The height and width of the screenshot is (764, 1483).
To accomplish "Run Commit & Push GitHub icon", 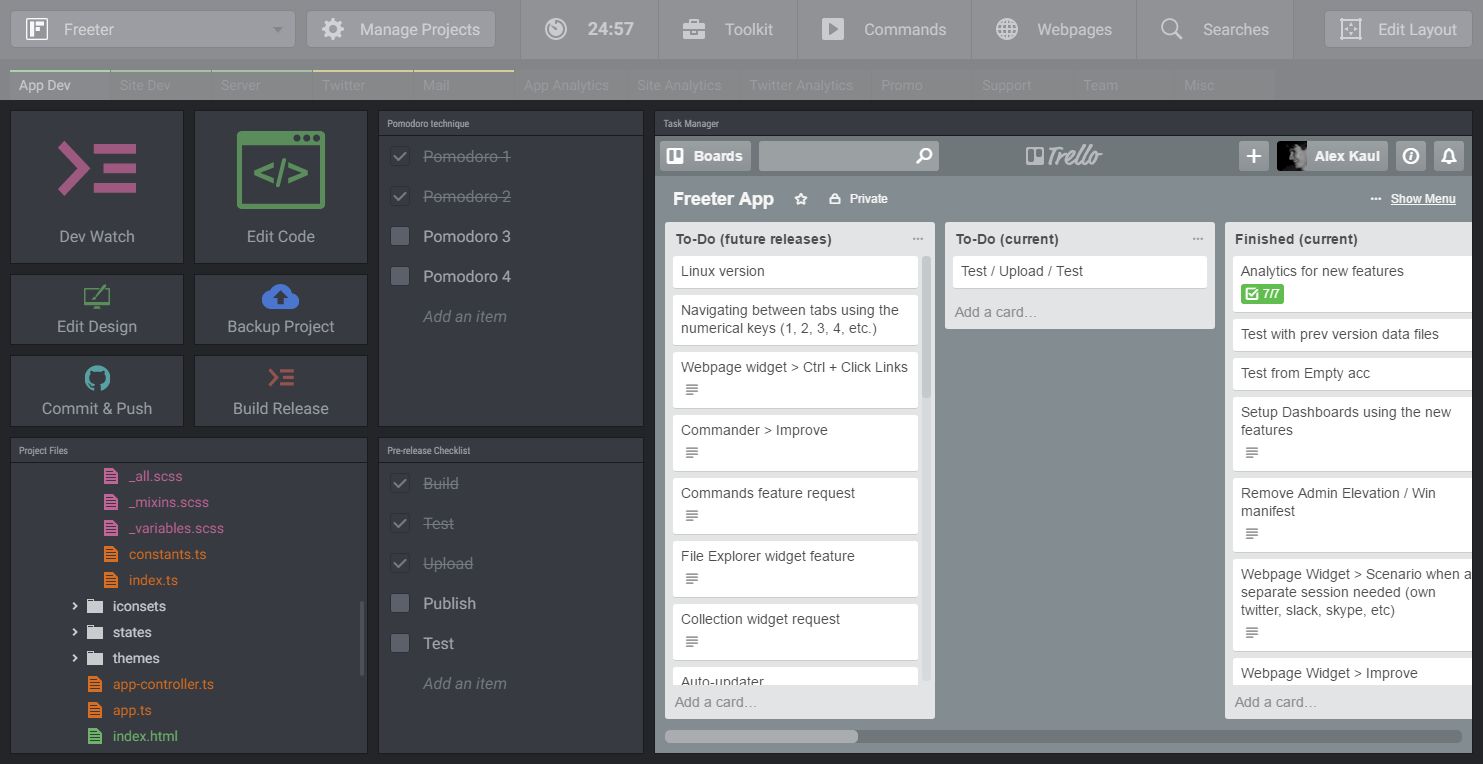I will (x=97, y=378).
